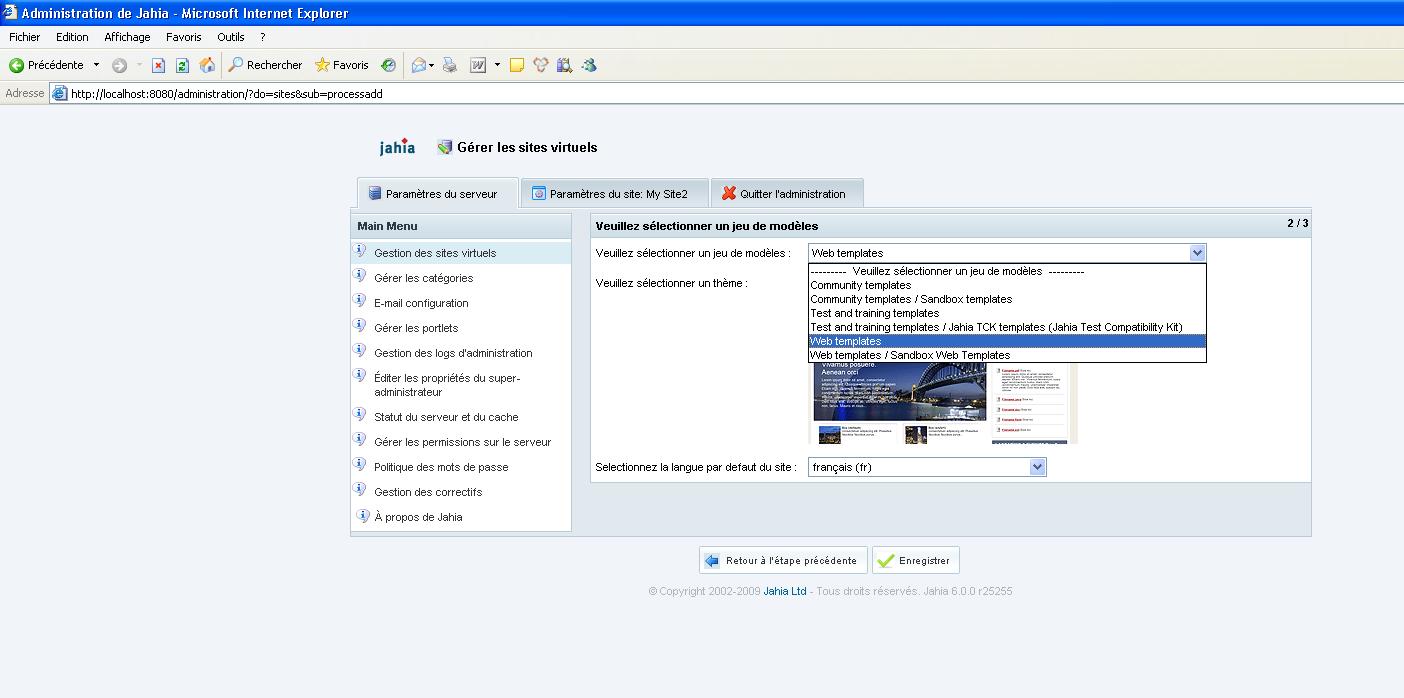Click info icon beside À propos de Jahia

coord(361,515)
